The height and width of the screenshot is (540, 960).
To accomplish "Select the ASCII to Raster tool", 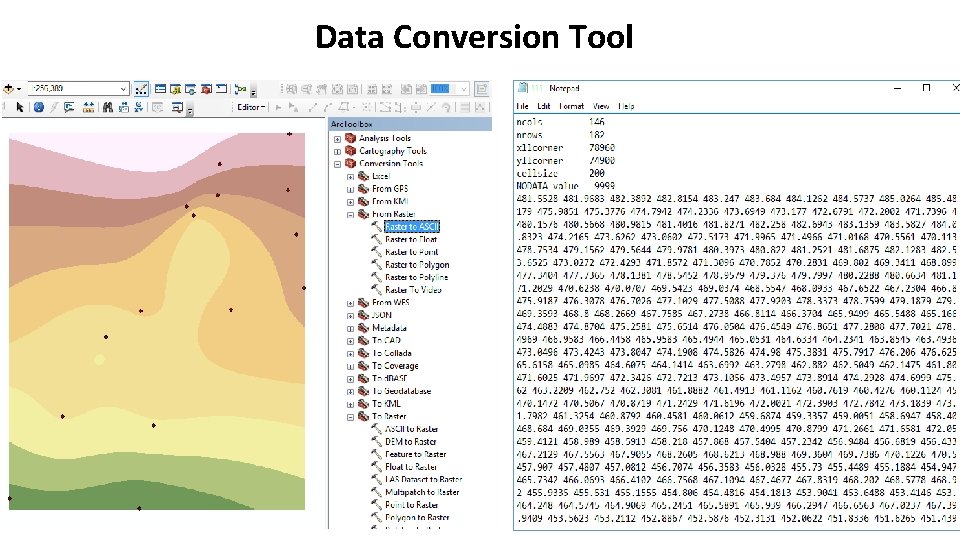I will tap(411, 429).
